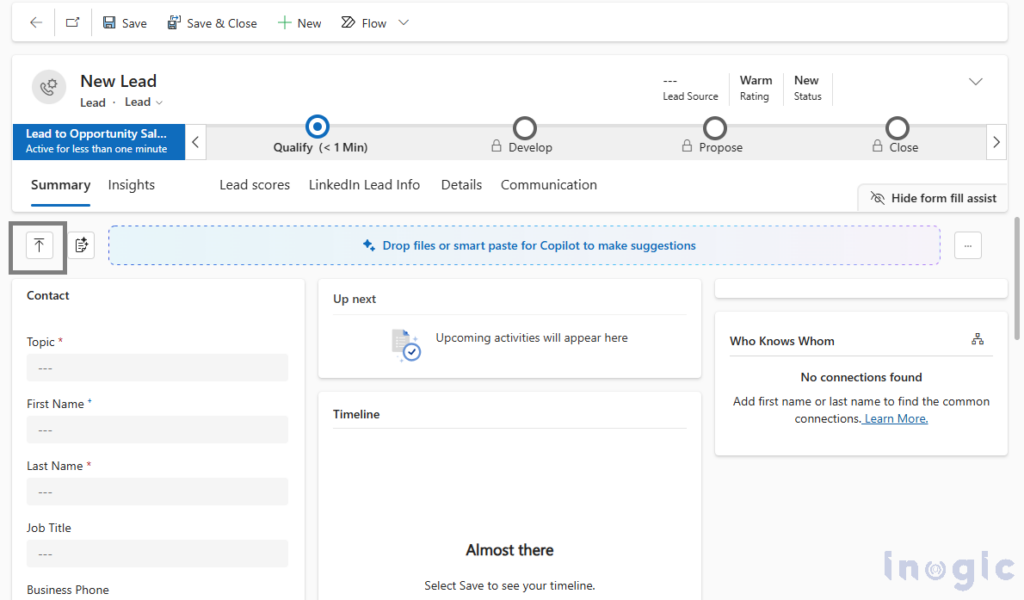Click the Who Knows Whom org chart icon
The image size is (1024, 600).
coord(978,339)
